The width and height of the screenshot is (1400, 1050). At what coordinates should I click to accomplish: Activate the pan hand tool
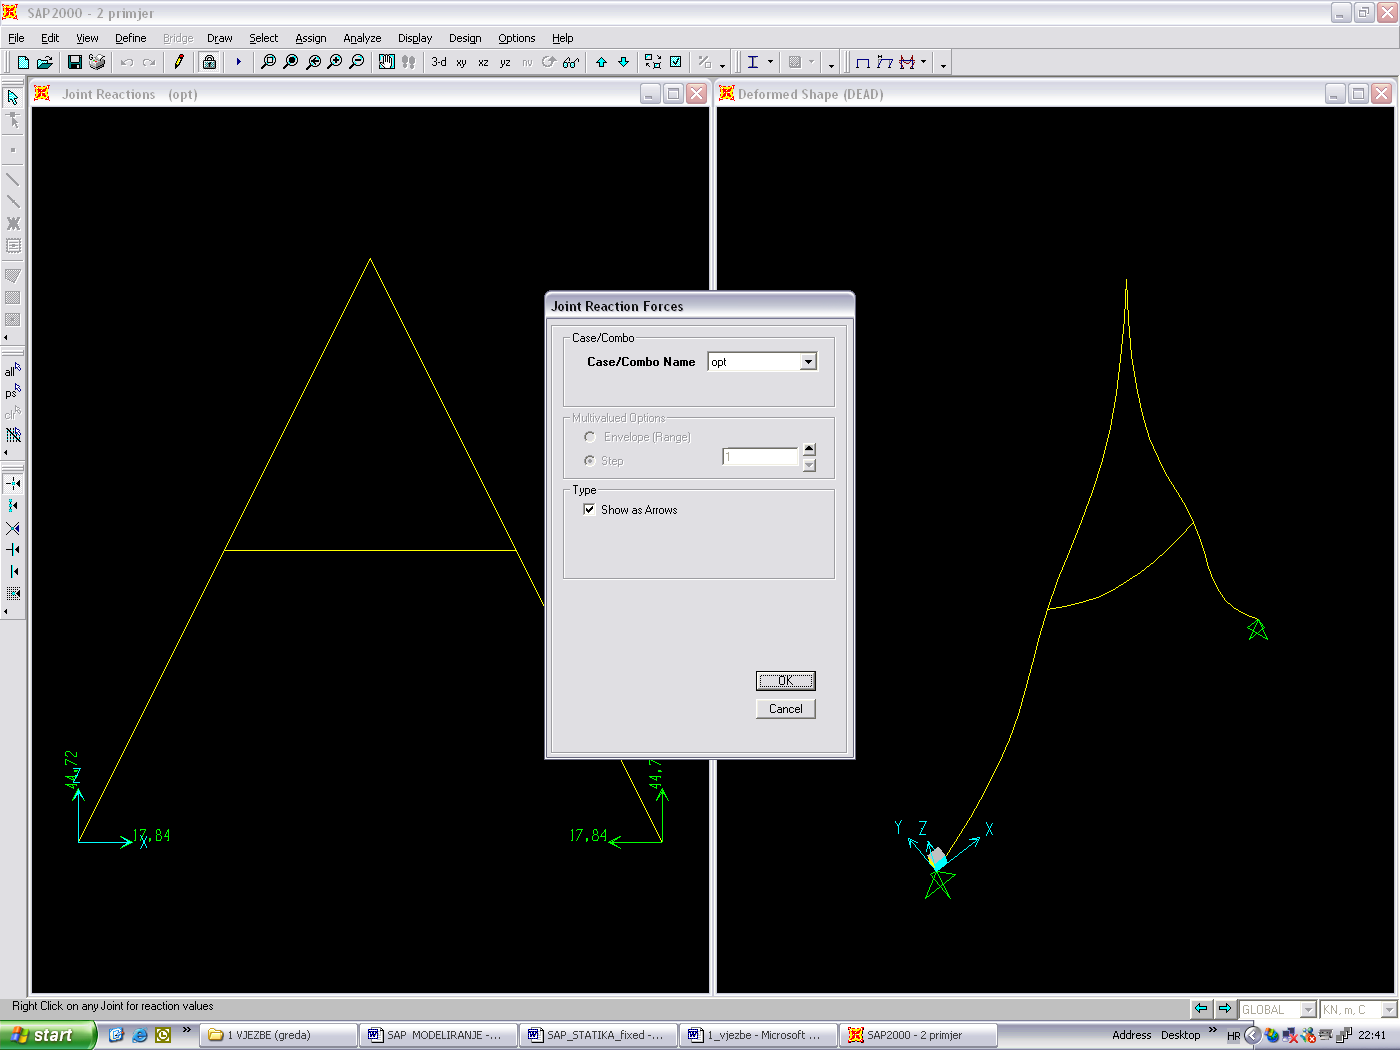386,62
